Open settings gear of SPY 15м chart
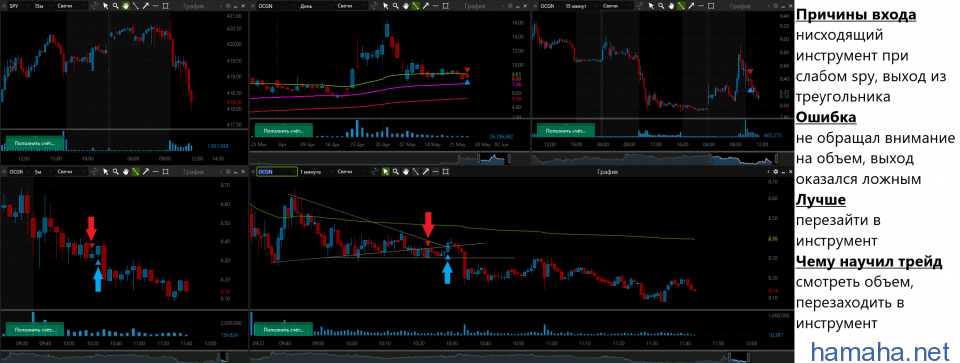This screenshot has width=960, height=363. (228, 6)
